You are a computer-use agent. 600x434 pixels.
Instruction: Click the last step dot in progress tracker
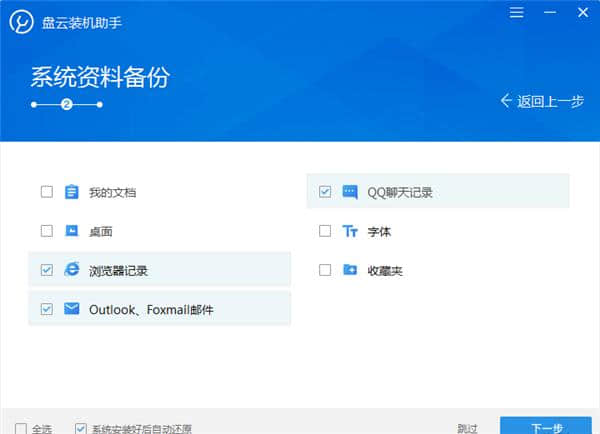(x=99, y=104)
